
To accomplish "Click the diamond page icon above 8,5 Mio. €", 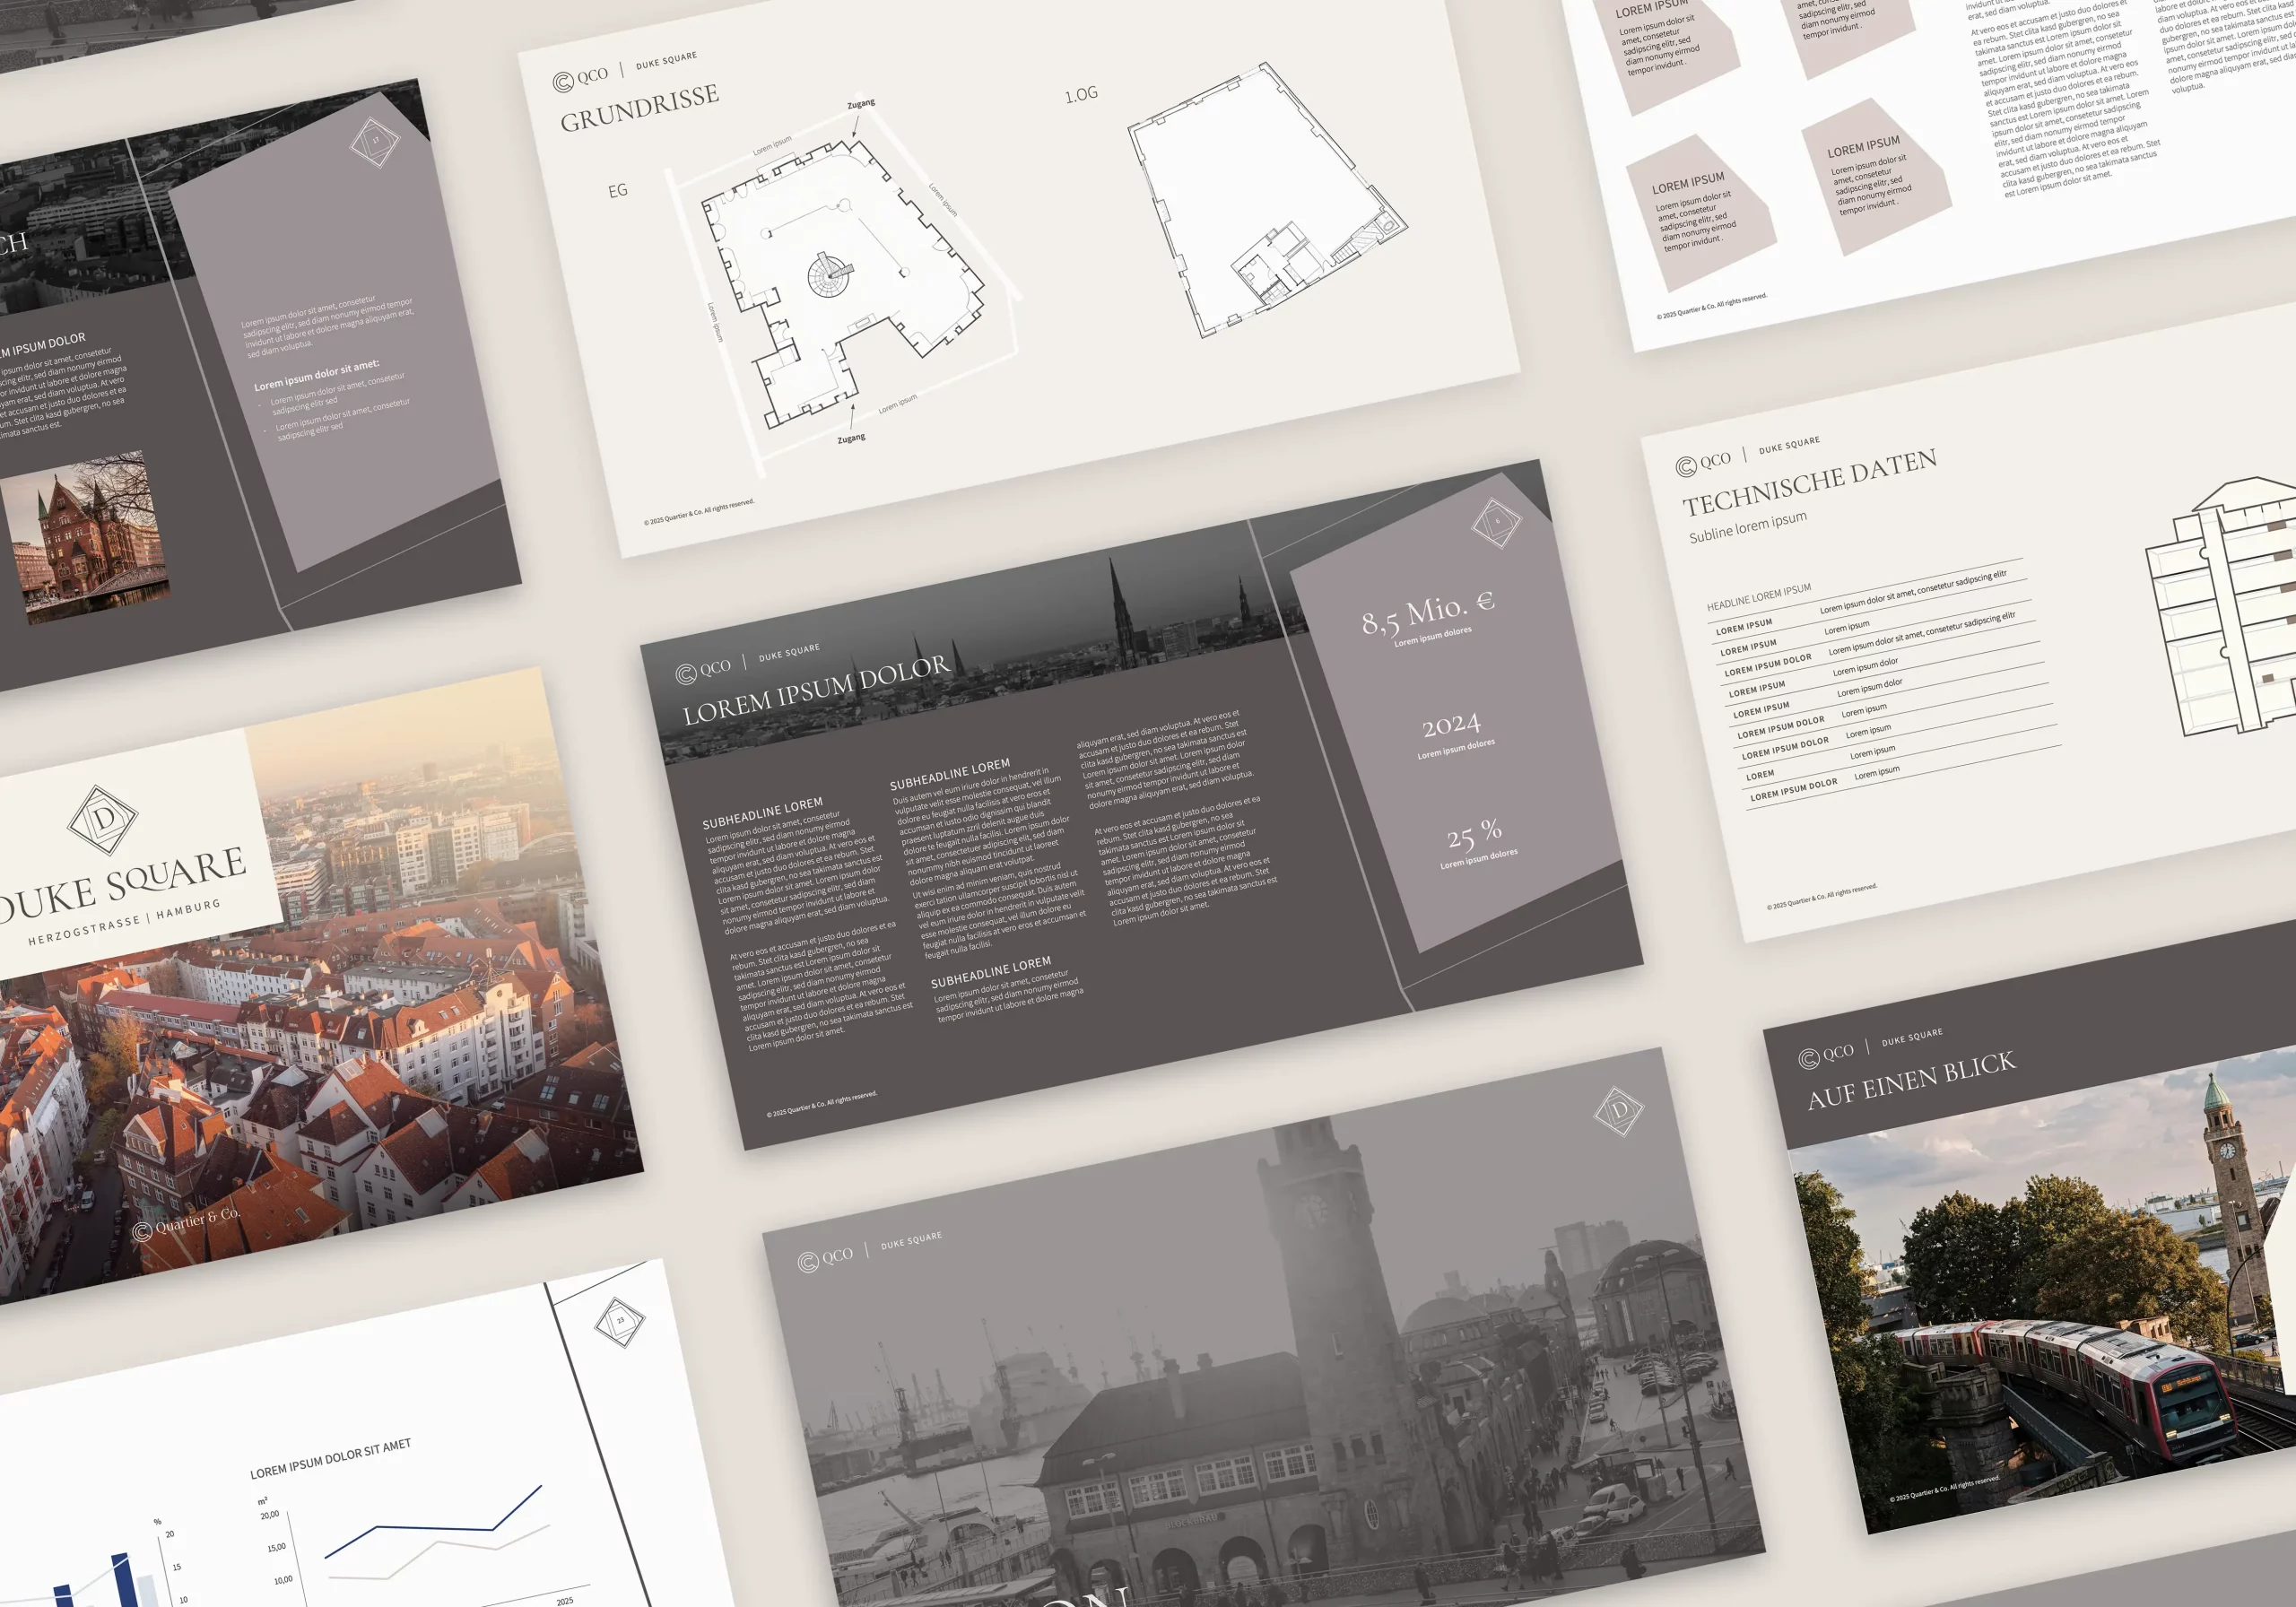I will click(1496, 522).
